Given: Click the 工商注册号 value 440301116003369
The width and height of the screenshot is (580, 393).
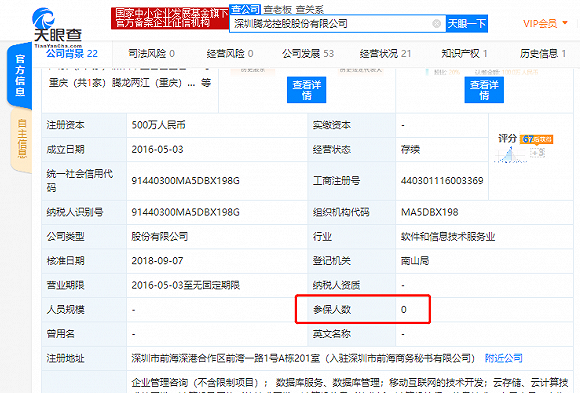Looking at the screenshot, I should tap(442, 181).
